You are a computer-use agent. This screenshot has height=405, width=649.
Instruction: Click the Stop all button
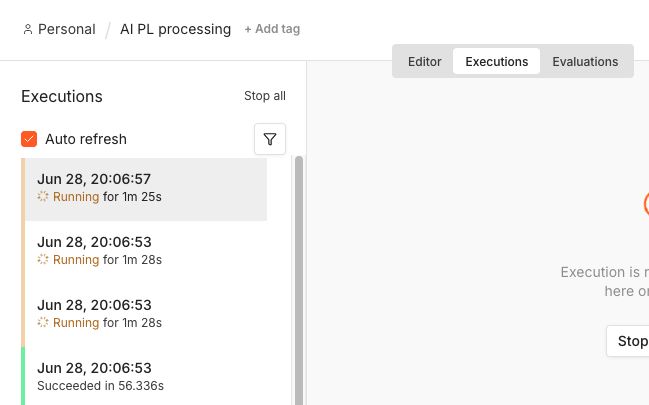[x=265, y=96]
